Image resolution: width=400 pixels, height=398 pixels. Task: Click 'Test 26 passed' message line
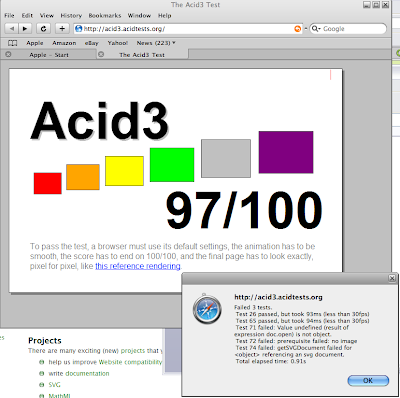click(x=302, y=314)
